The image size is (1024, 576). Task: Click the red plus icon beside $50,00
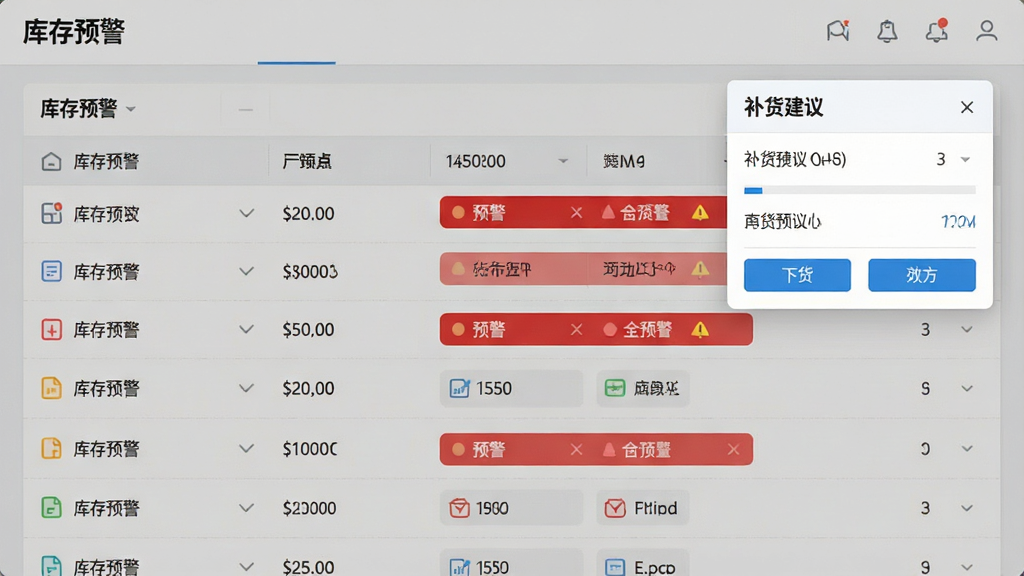tap(52, 329)
